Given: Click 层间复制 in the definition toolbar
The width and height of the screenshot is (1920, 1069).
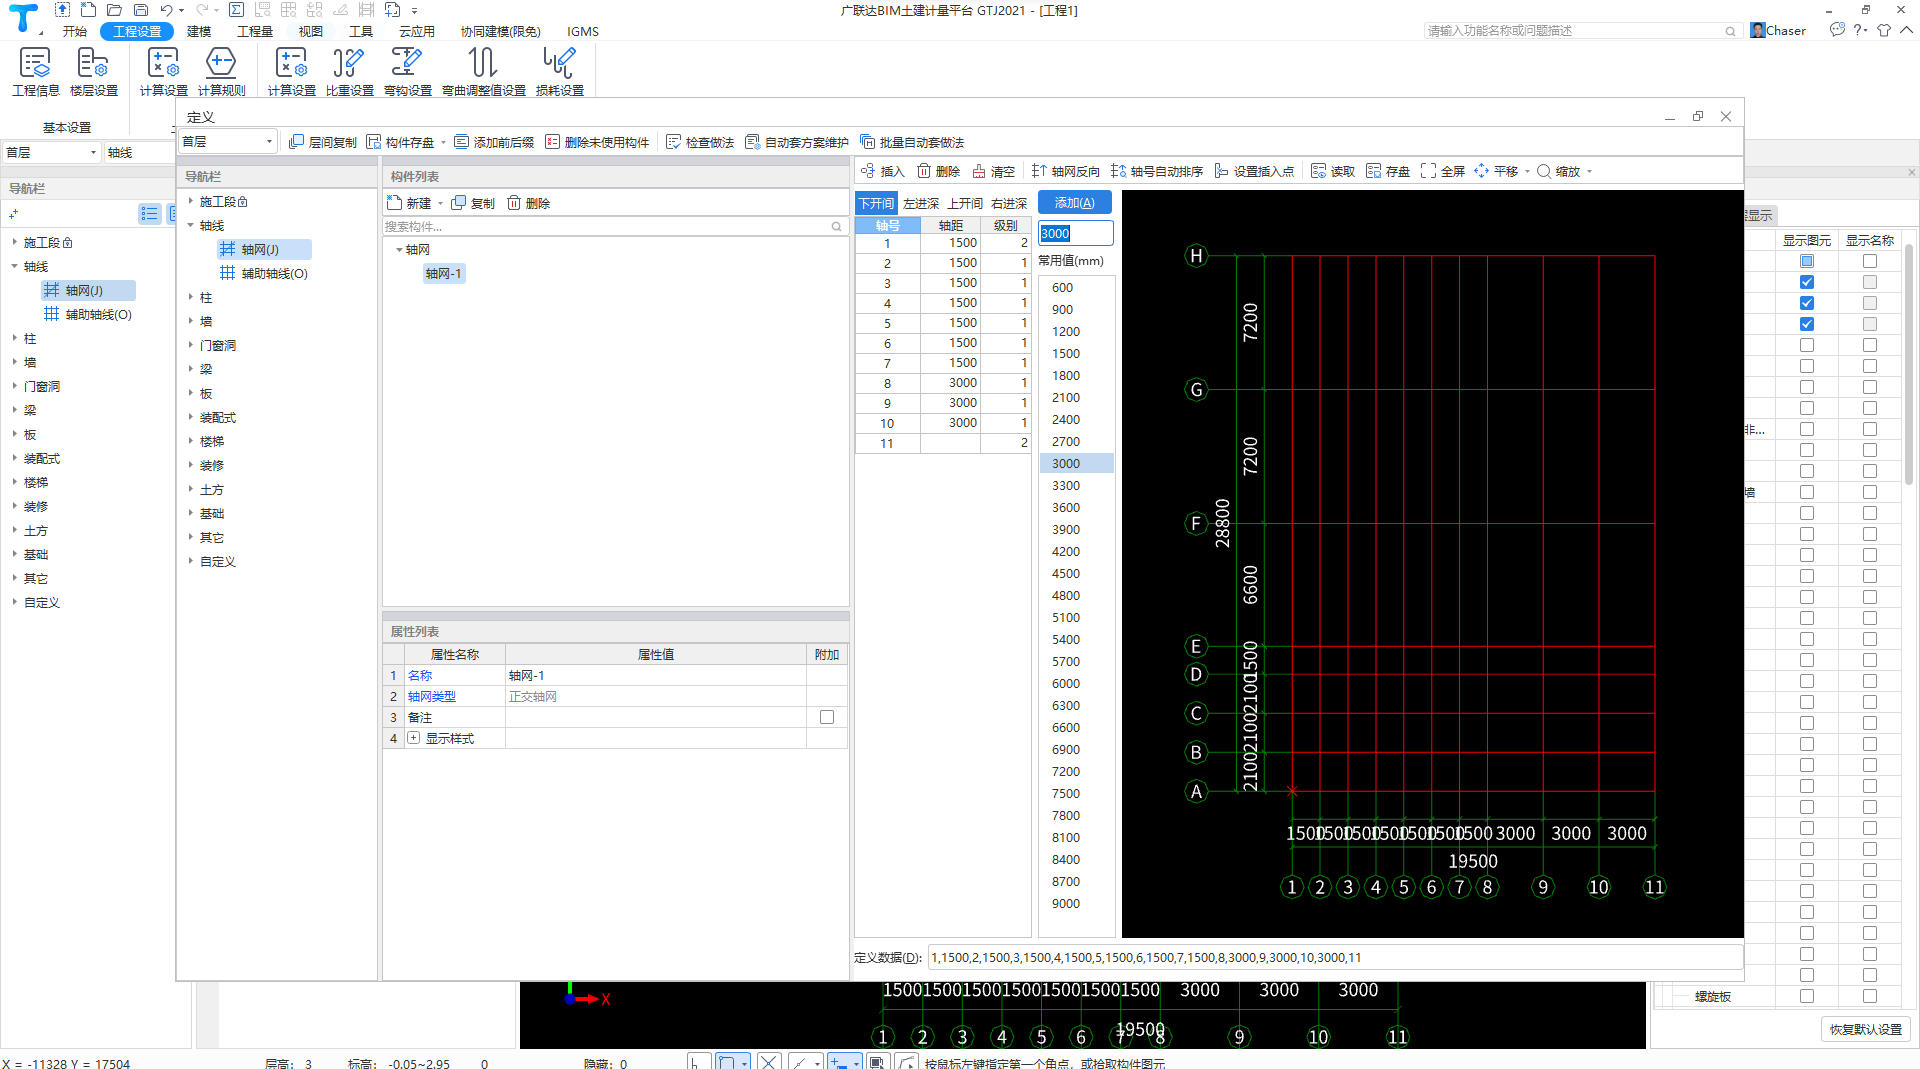Looking at the screenshot, I should pyautogui.click(x=322, y=142).
